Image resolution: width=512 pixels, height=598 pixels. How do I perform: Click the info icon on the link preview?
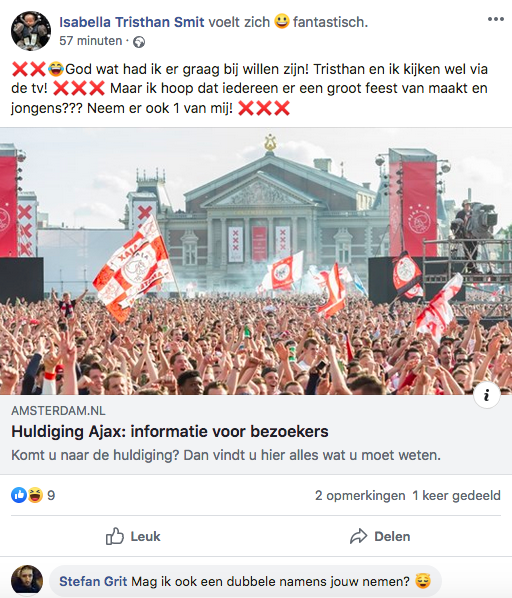click(x=486, y=395)
